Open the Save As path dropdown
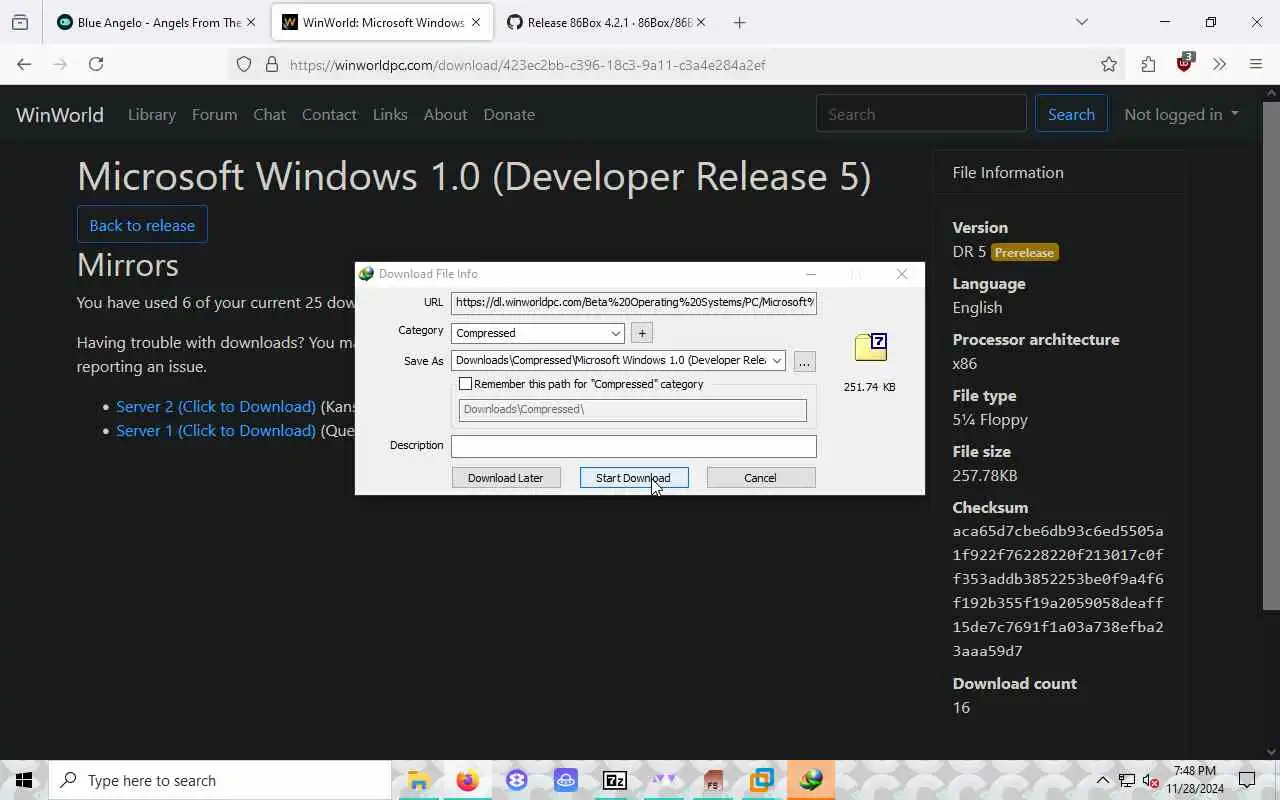 click(776, 360)
